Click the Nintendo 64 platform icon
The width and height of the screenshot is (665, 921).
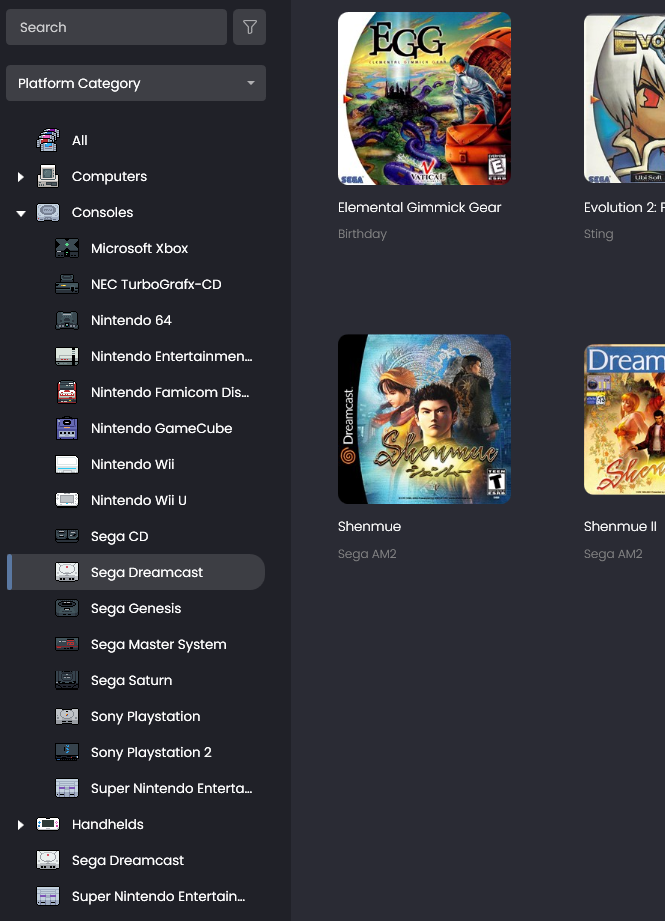click(67, 320)
